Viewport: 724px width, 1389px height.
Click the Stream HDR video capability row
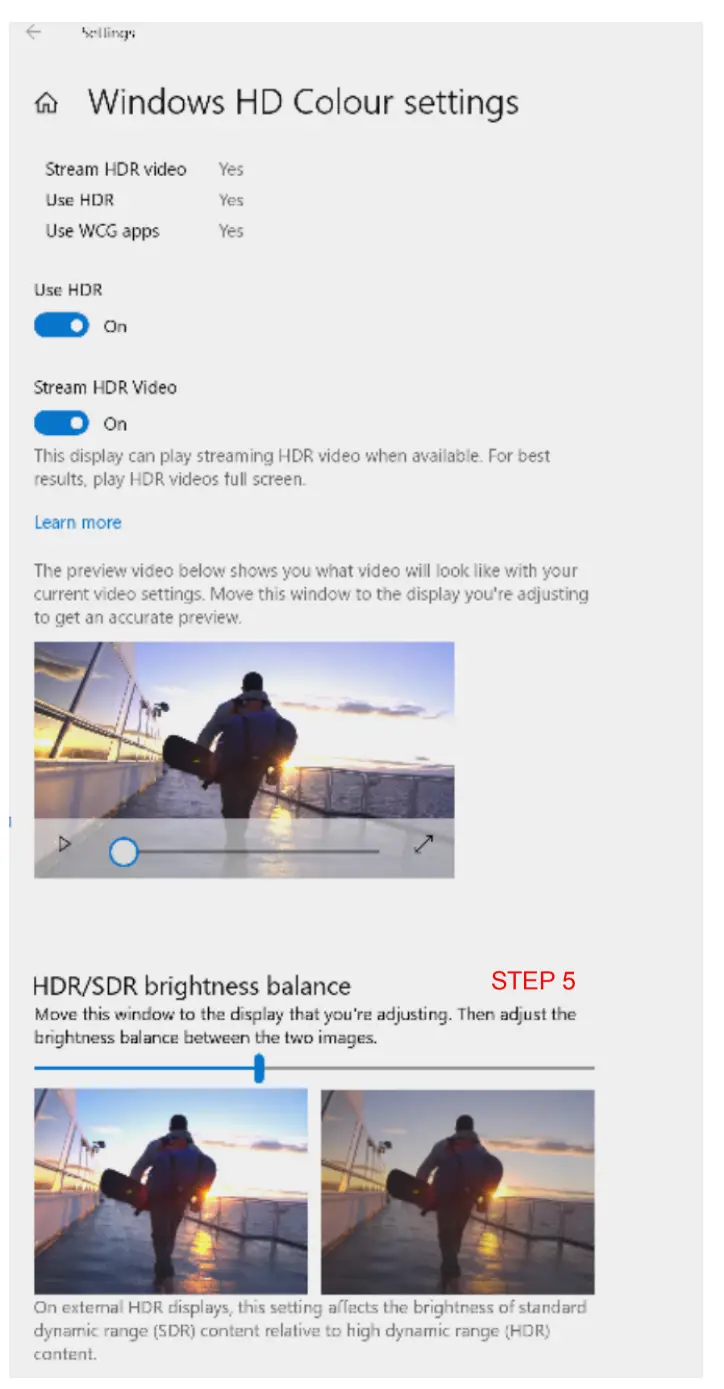point(145,169)
